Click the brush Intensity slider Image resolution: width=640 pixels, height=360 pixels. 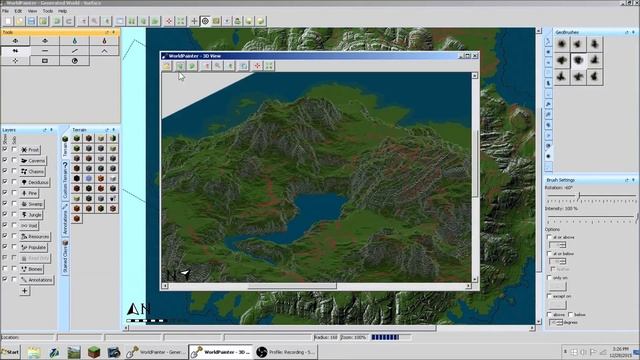pos(591,217)
